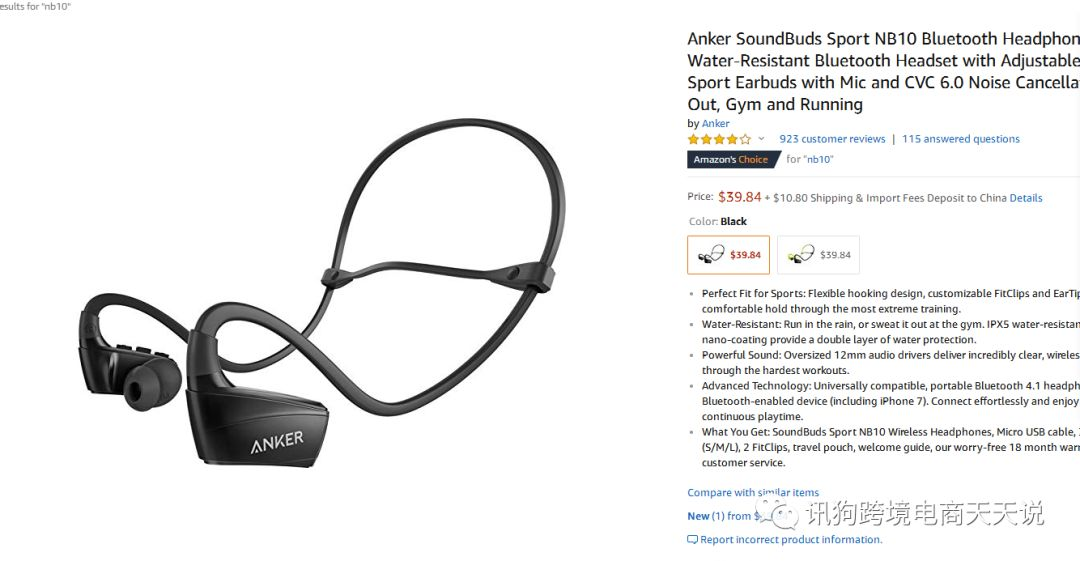Viewport: 1080px width, 561px height.
Task: Select the green color variant swatch
Action: (x=818, y=255)
